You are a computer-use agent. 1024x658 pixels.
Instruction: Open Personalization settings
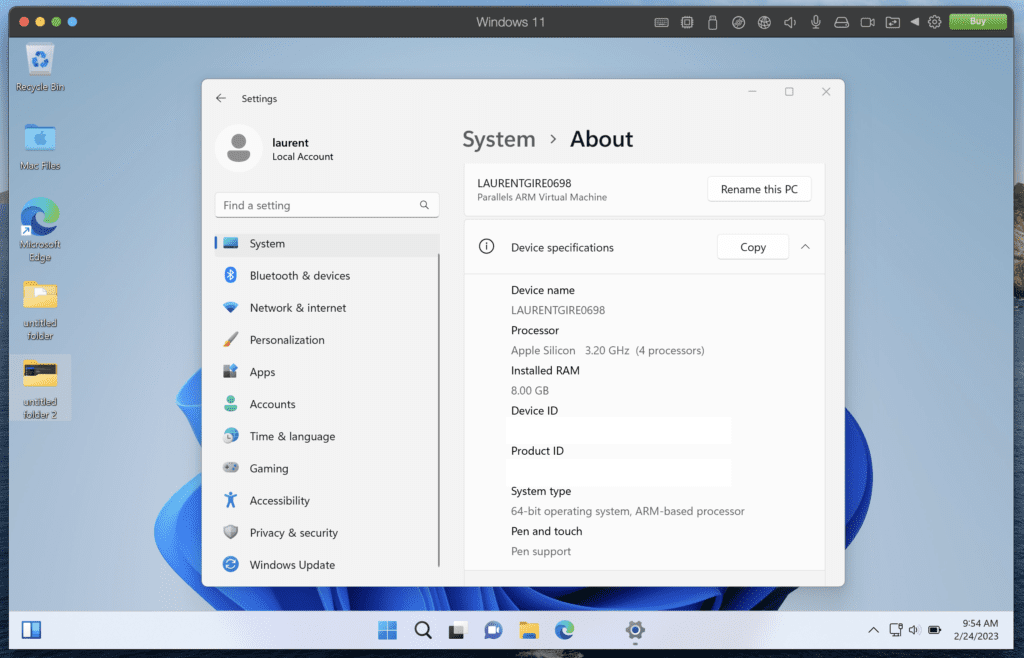pyautogui.click(x=327, y=339)
